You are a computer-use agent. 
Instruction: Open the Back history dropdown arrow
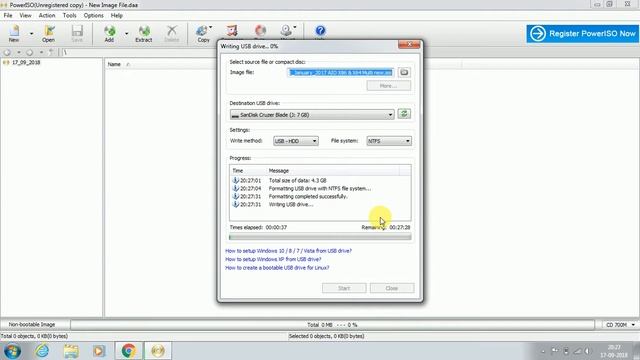point(18,53)
